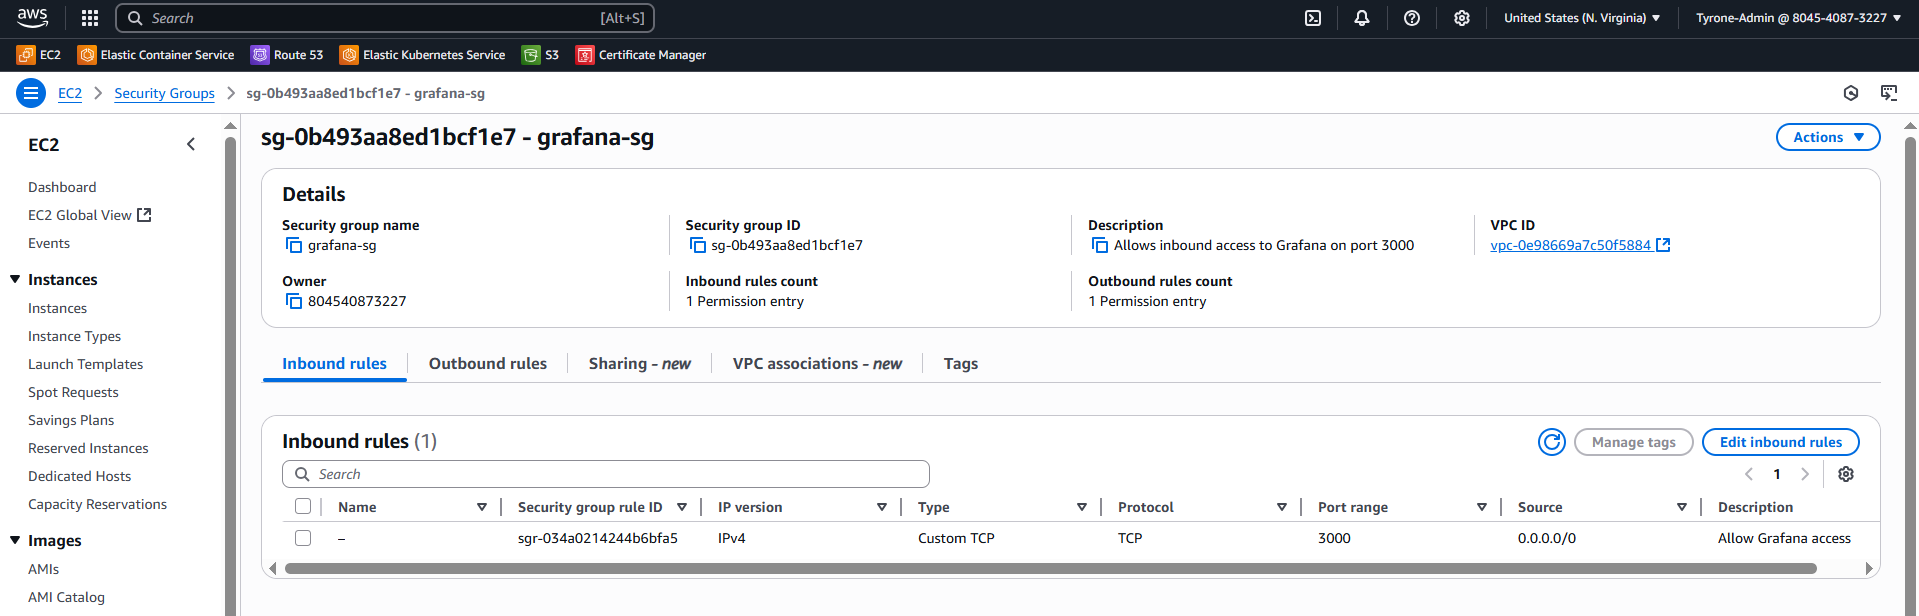Open the VPC ID link
The height and width of the screenshot is (616, 1919).
click(x=1570, y=246)
